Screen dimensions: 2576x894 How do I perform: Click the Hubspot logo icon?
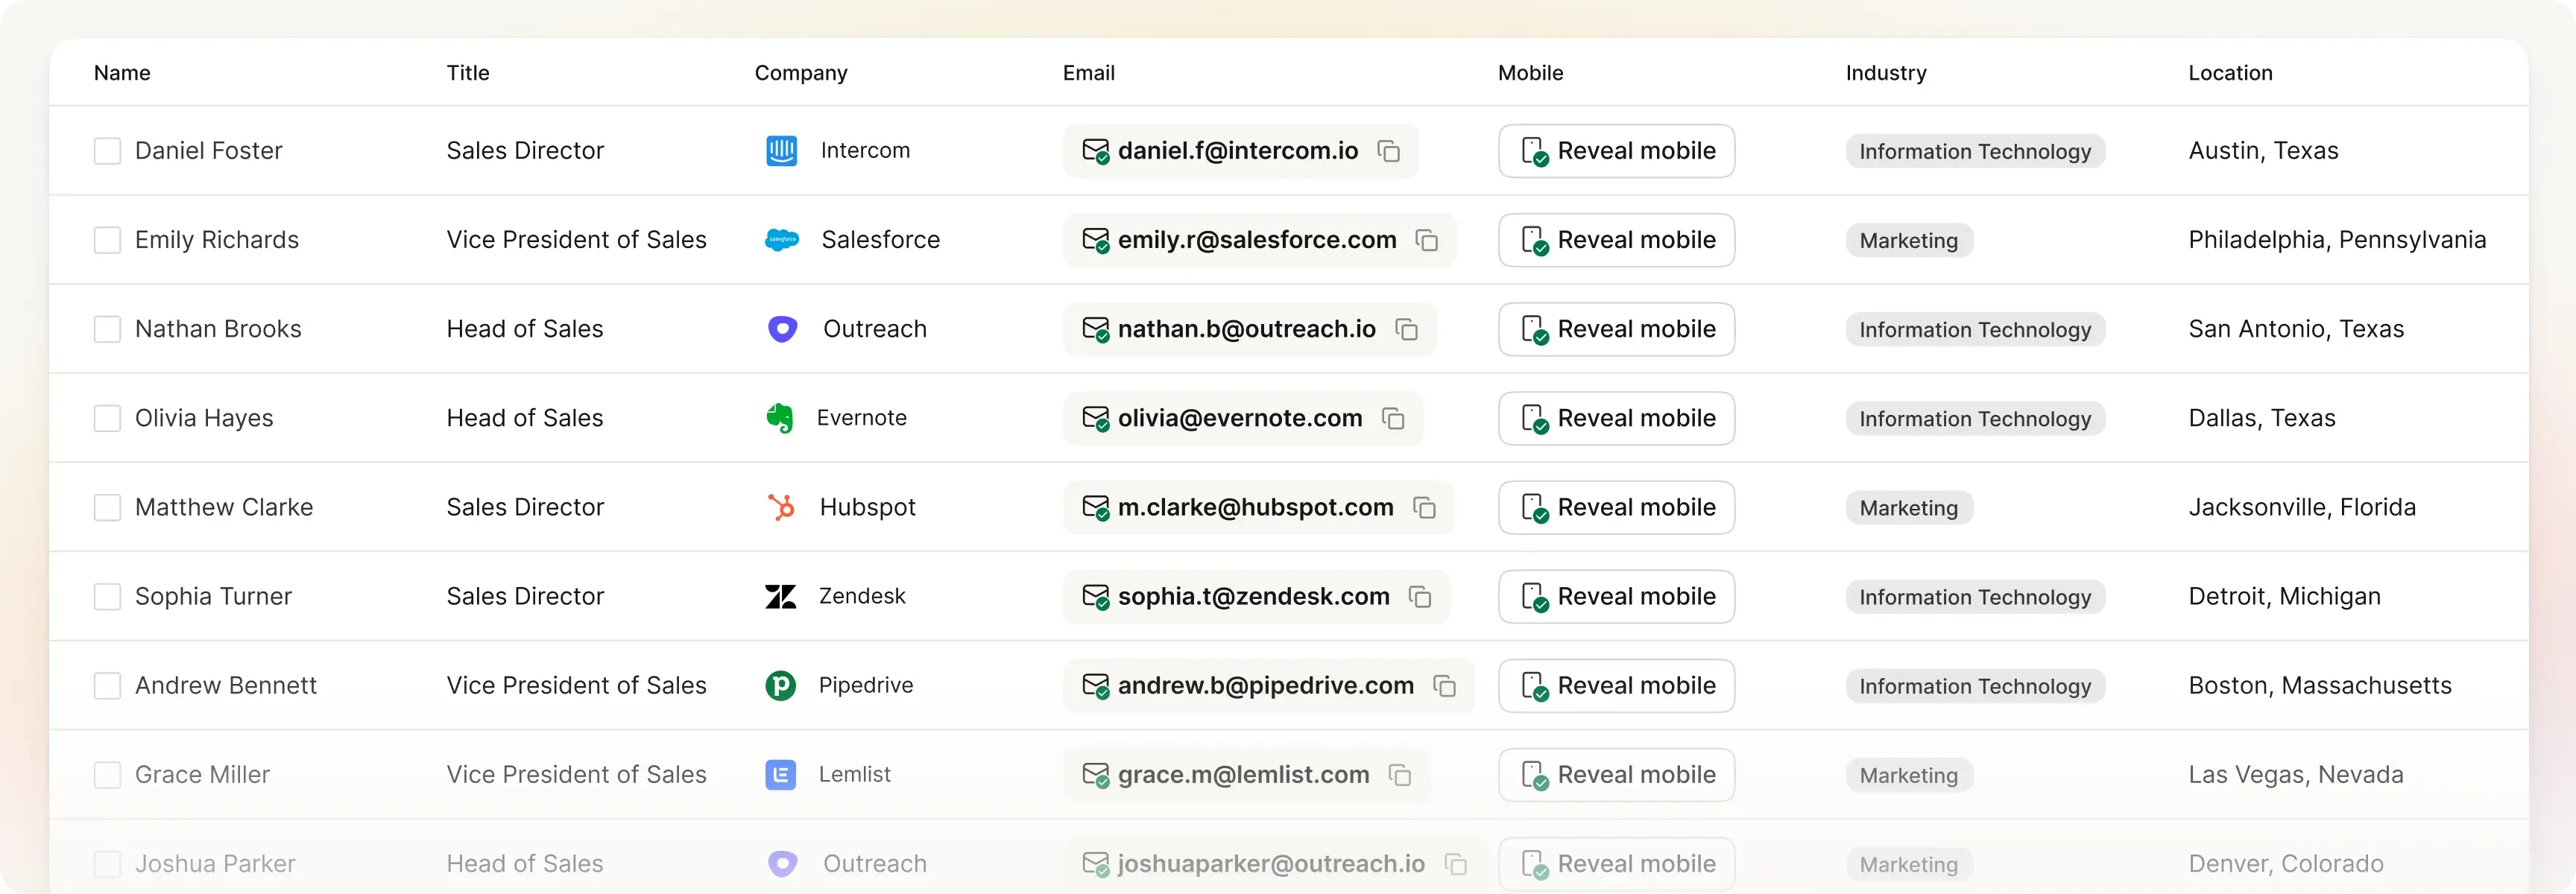(781, 507)
